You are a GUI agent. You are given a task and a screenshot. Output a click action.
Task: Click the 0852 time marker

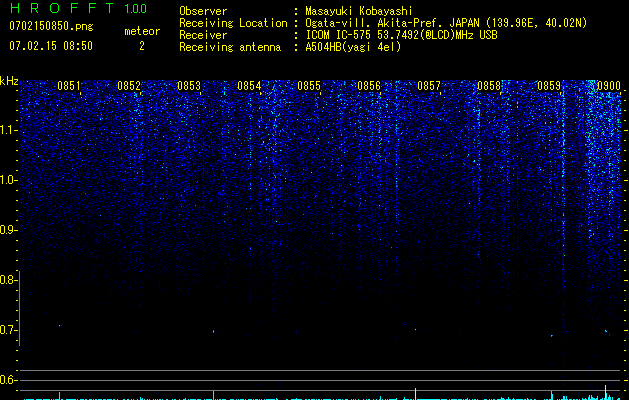[129, 86]
